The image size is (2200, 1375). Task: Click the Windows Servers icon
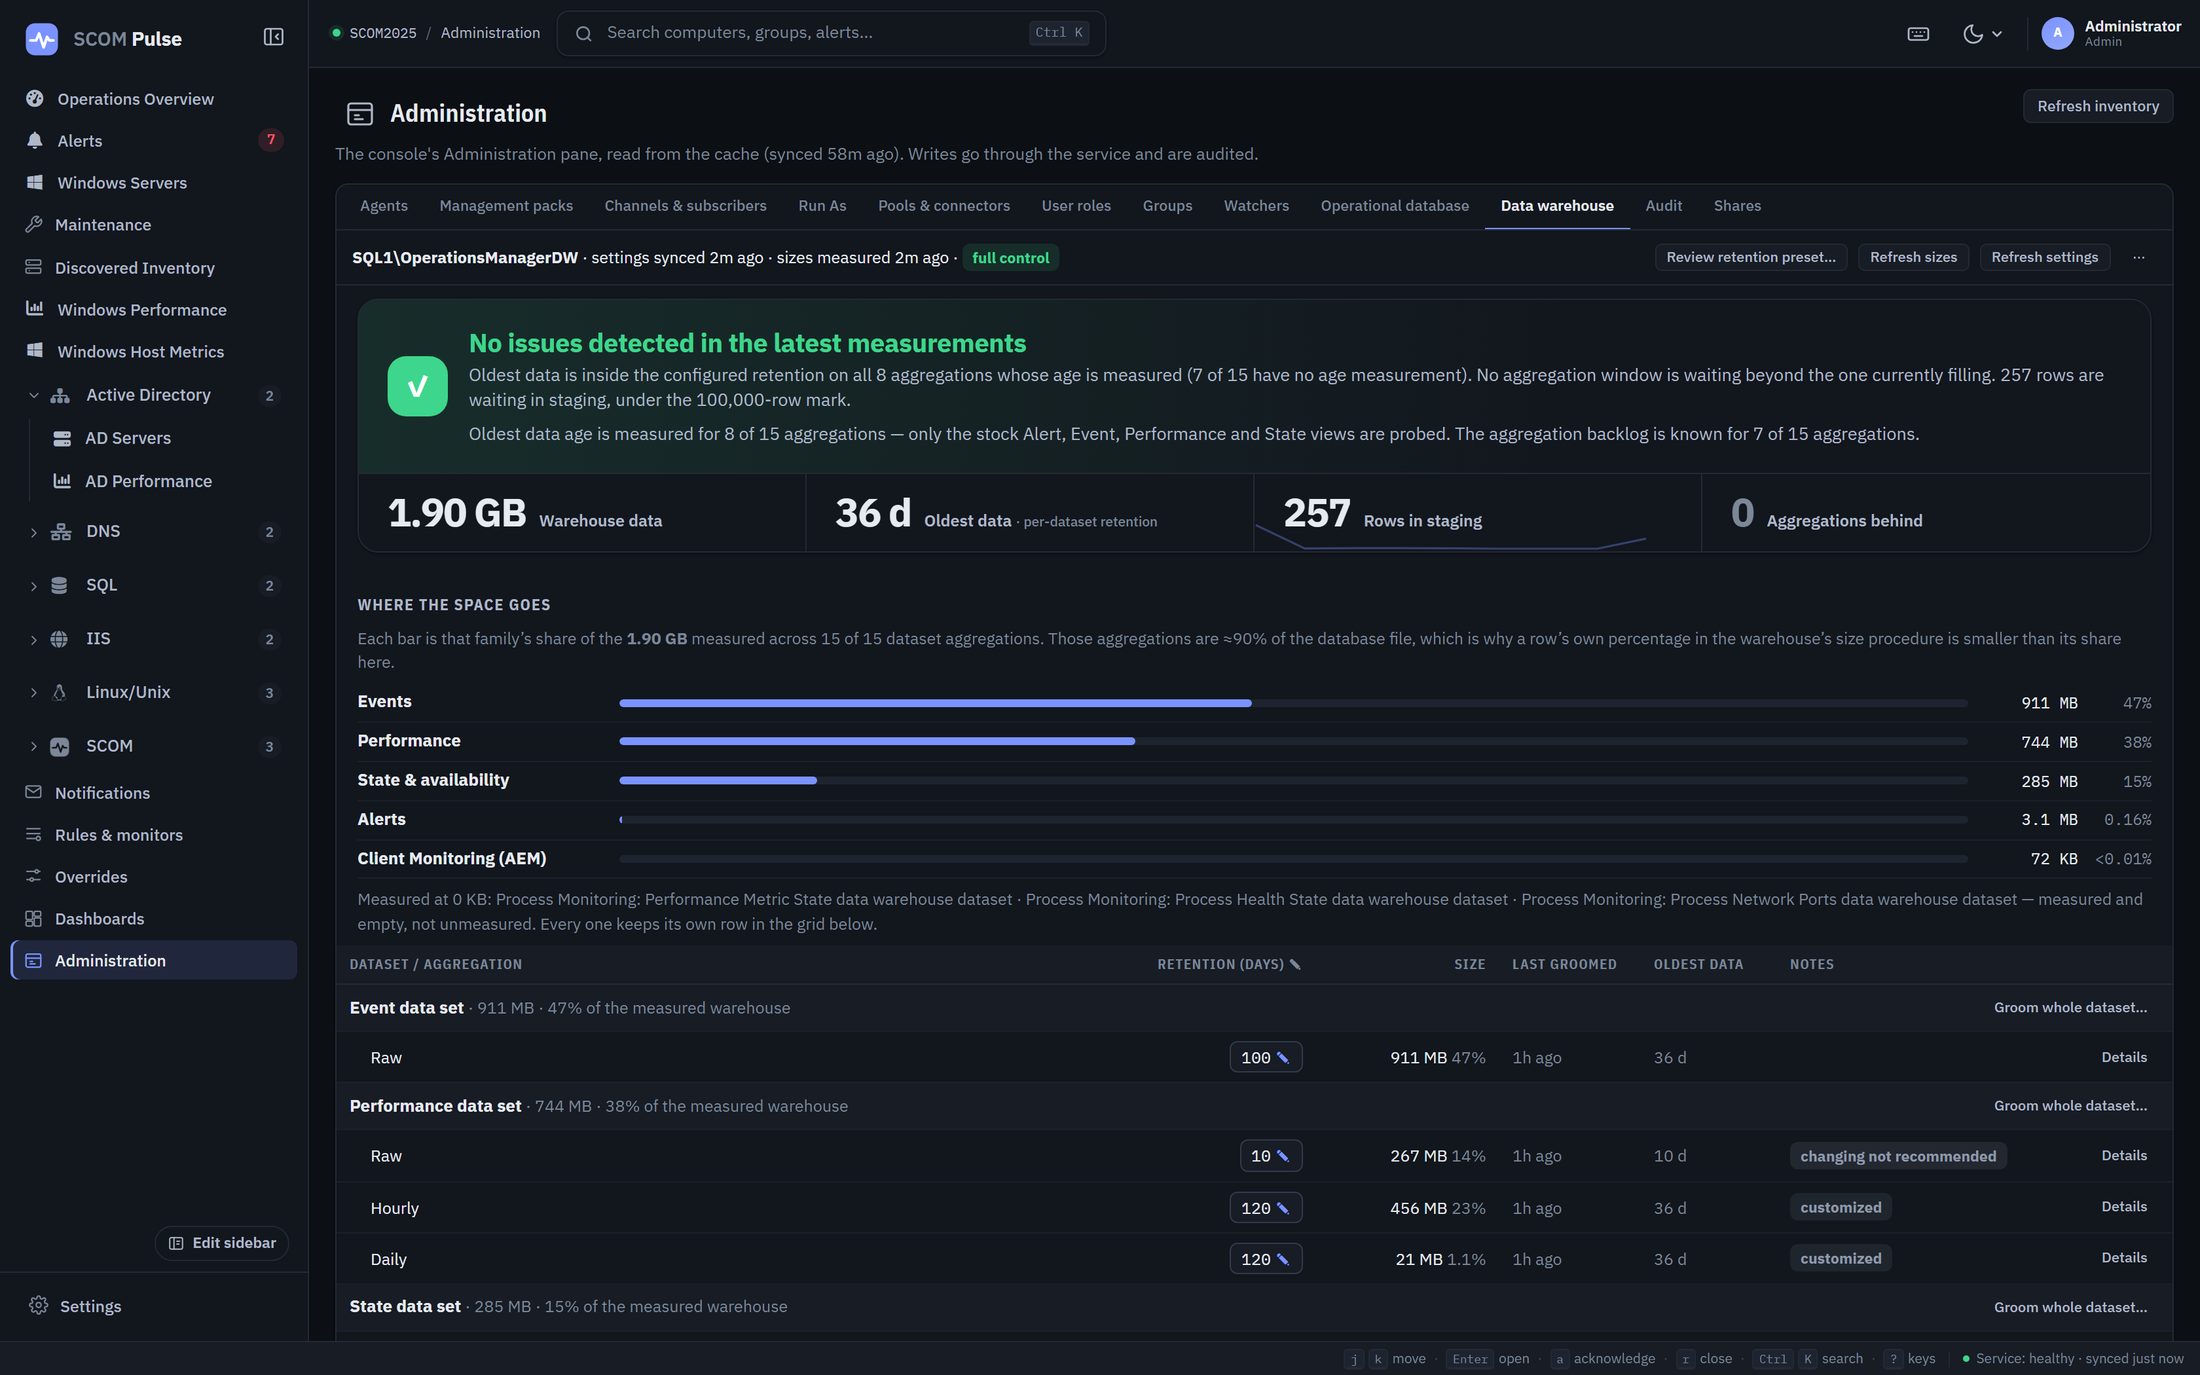click(x=35, y=183)
